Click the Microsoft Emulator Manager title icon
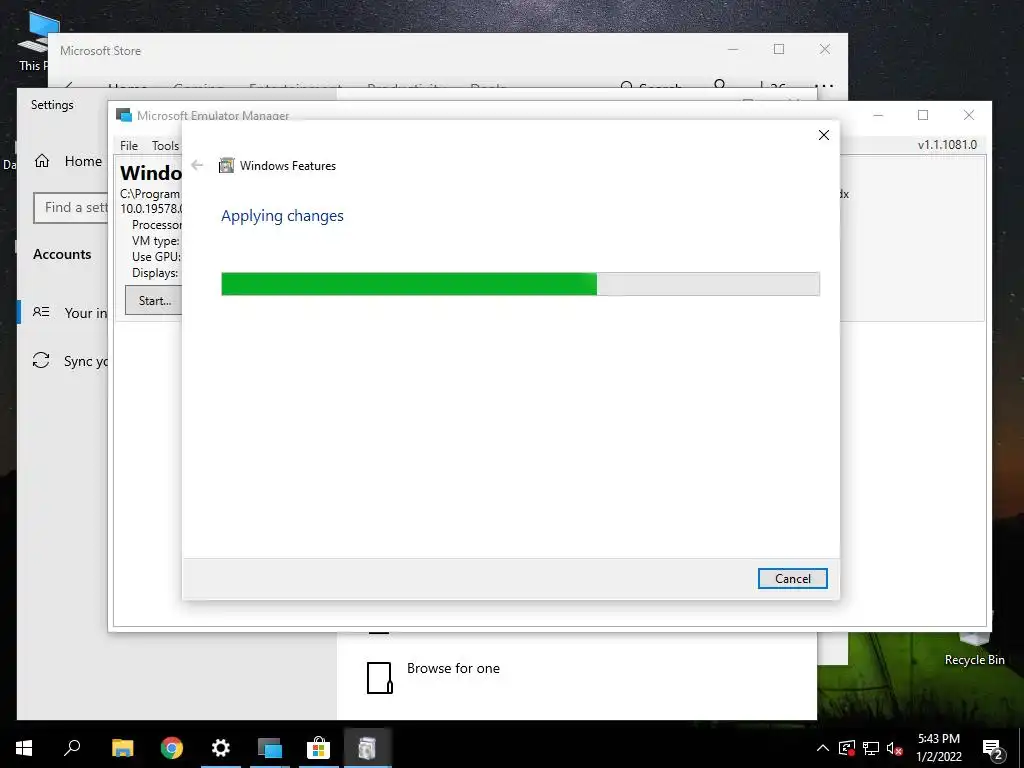This screenshot has height=768, width=1024. pos(124,115)
